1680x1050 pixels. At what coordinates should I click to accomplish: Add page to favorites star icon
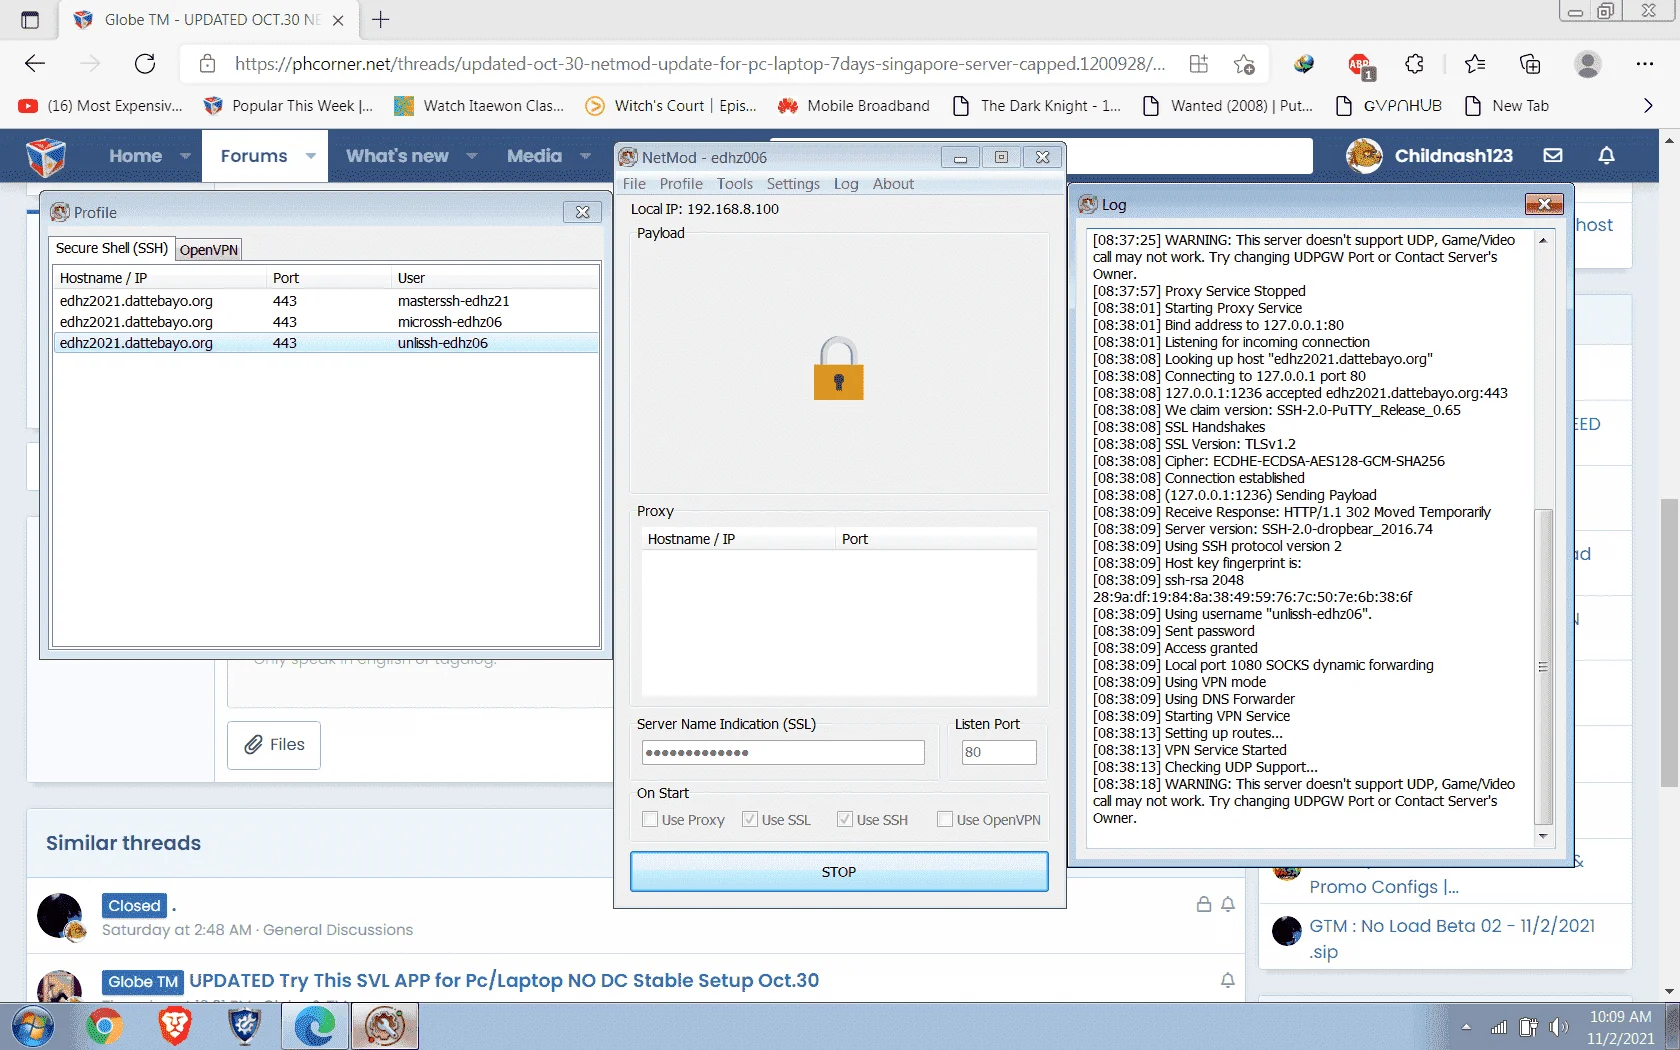(x=1244, y=64)
